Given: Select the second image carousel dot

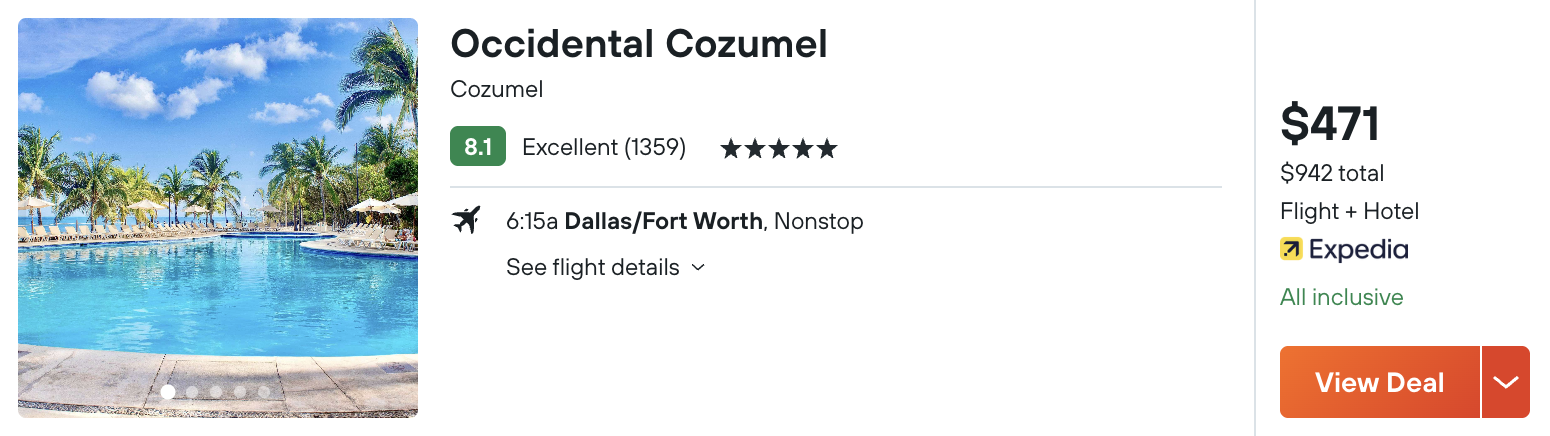Looking at the screenshot, I should tap(192, 392).
